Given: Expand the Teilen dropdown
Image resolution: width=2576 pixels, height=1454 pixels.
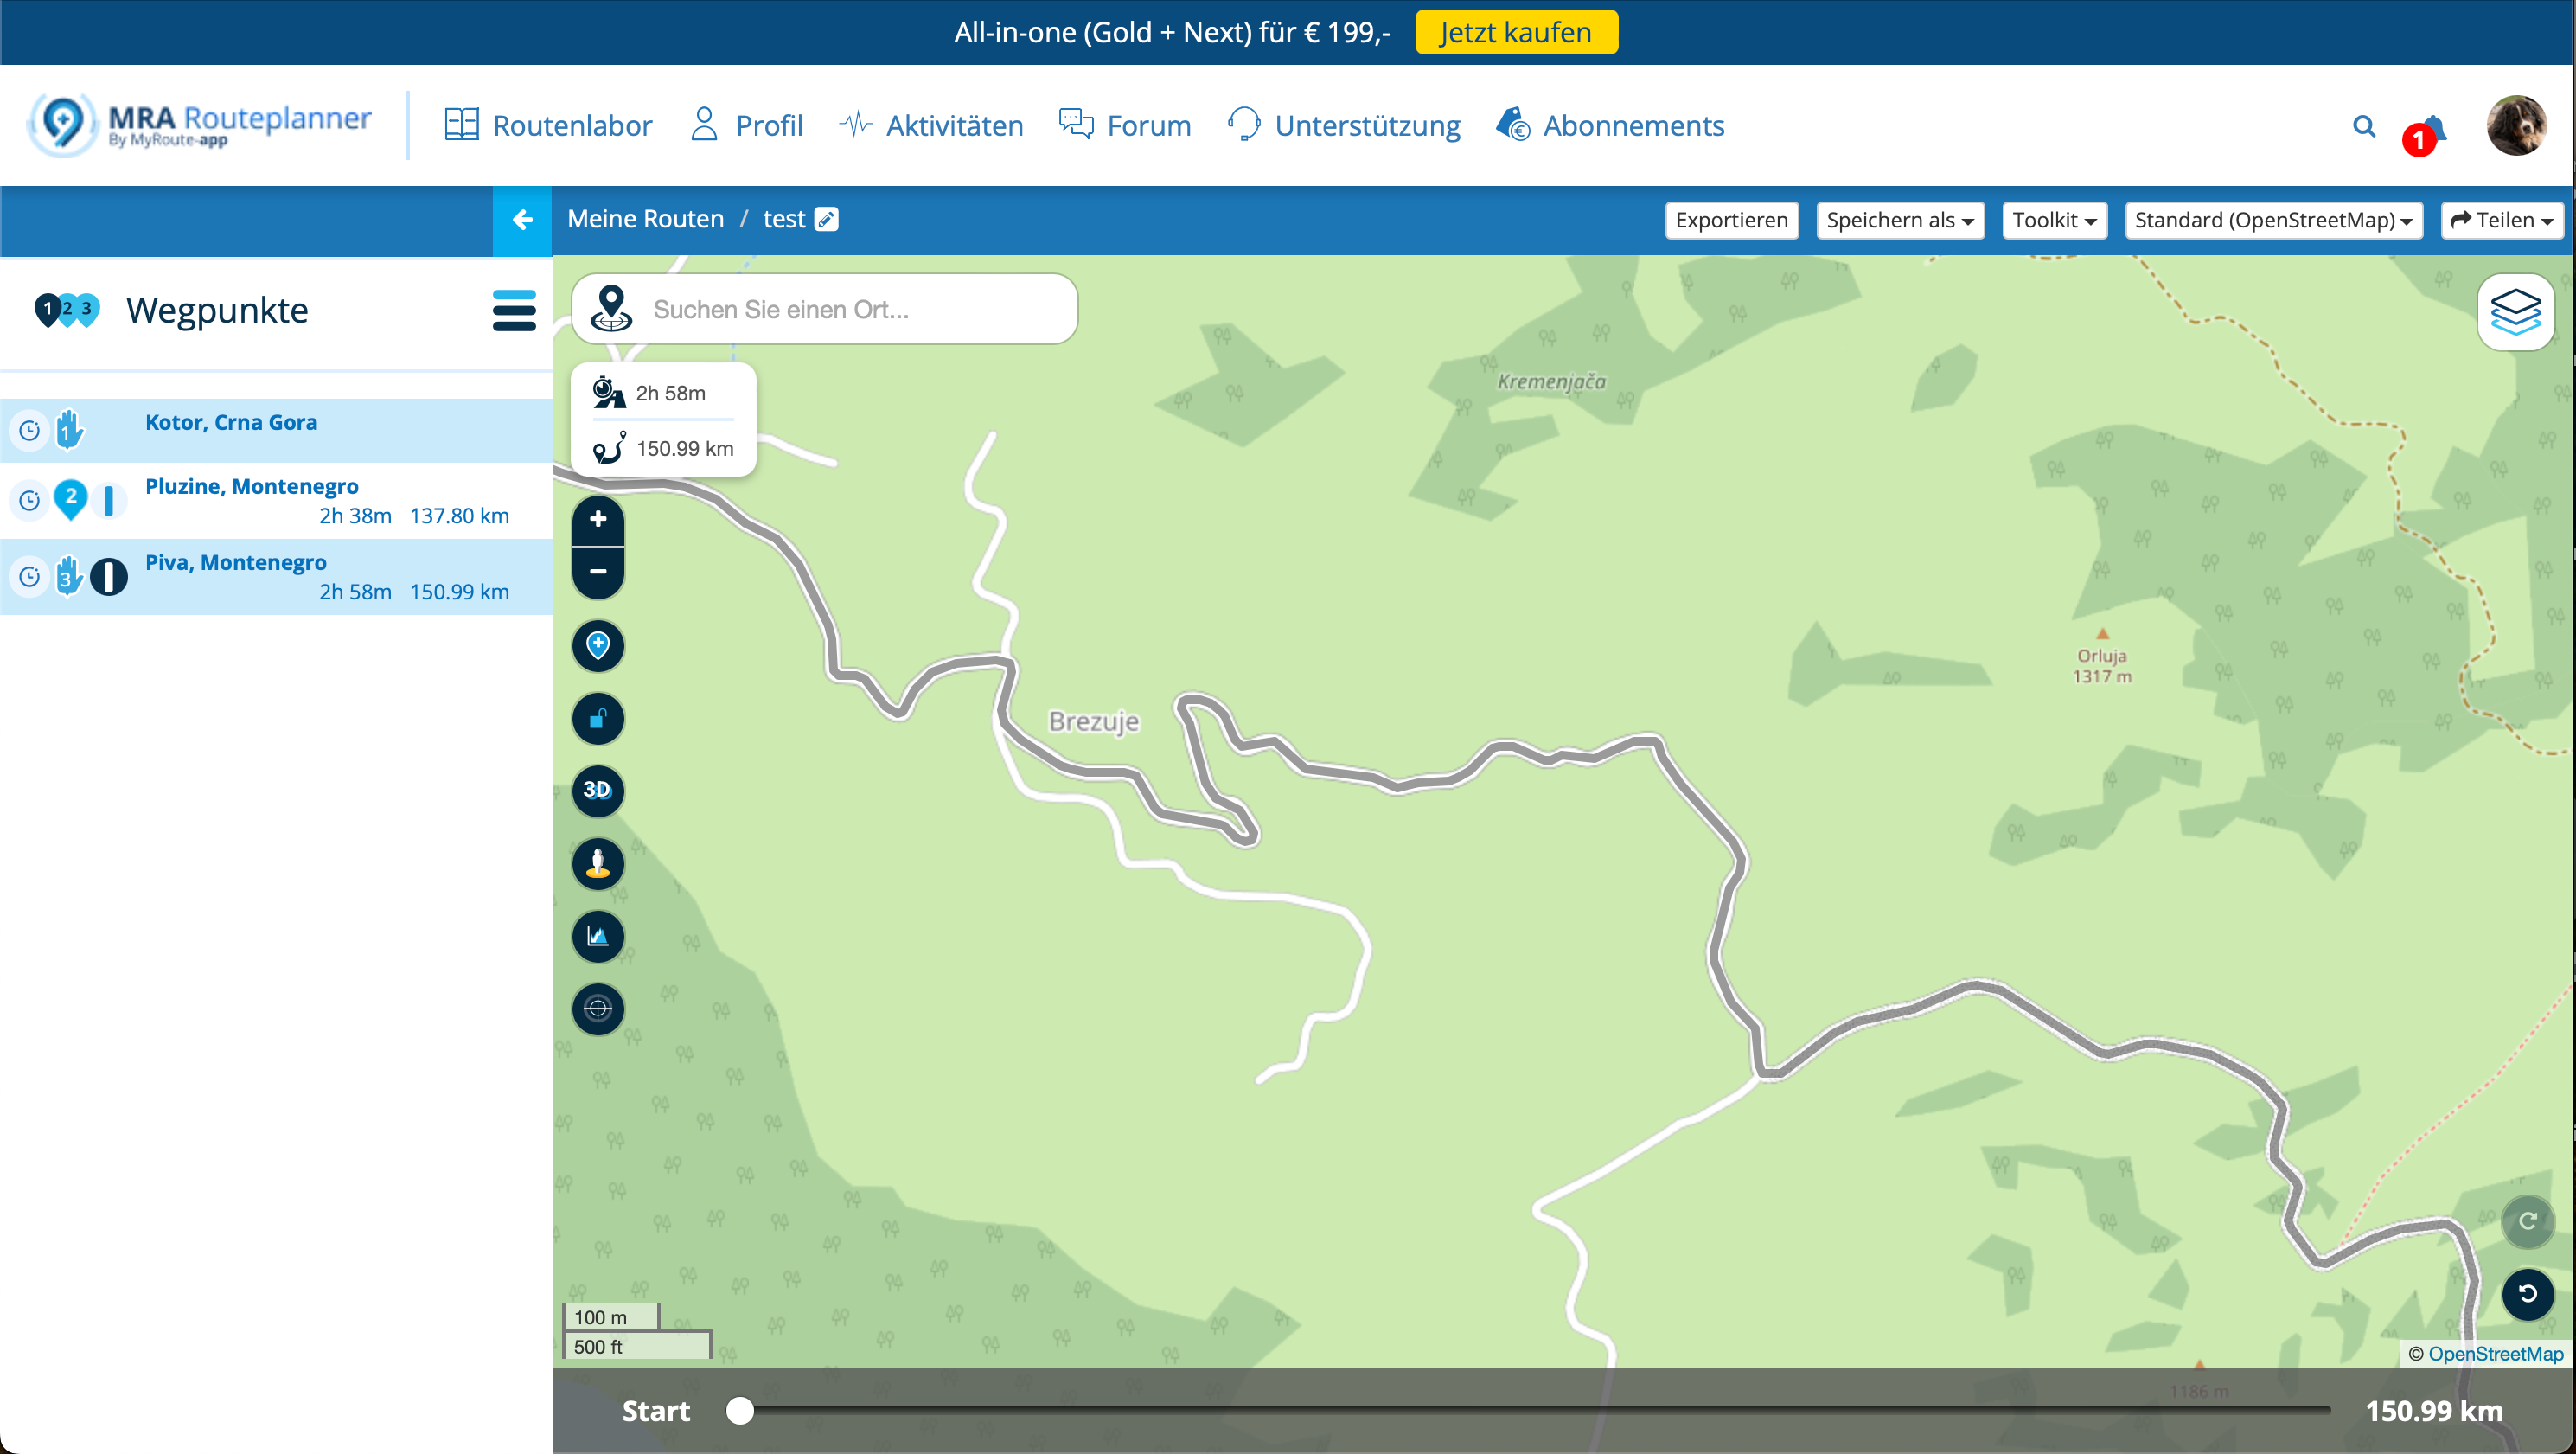Looking at the screenshot, I should (2502, 220).
